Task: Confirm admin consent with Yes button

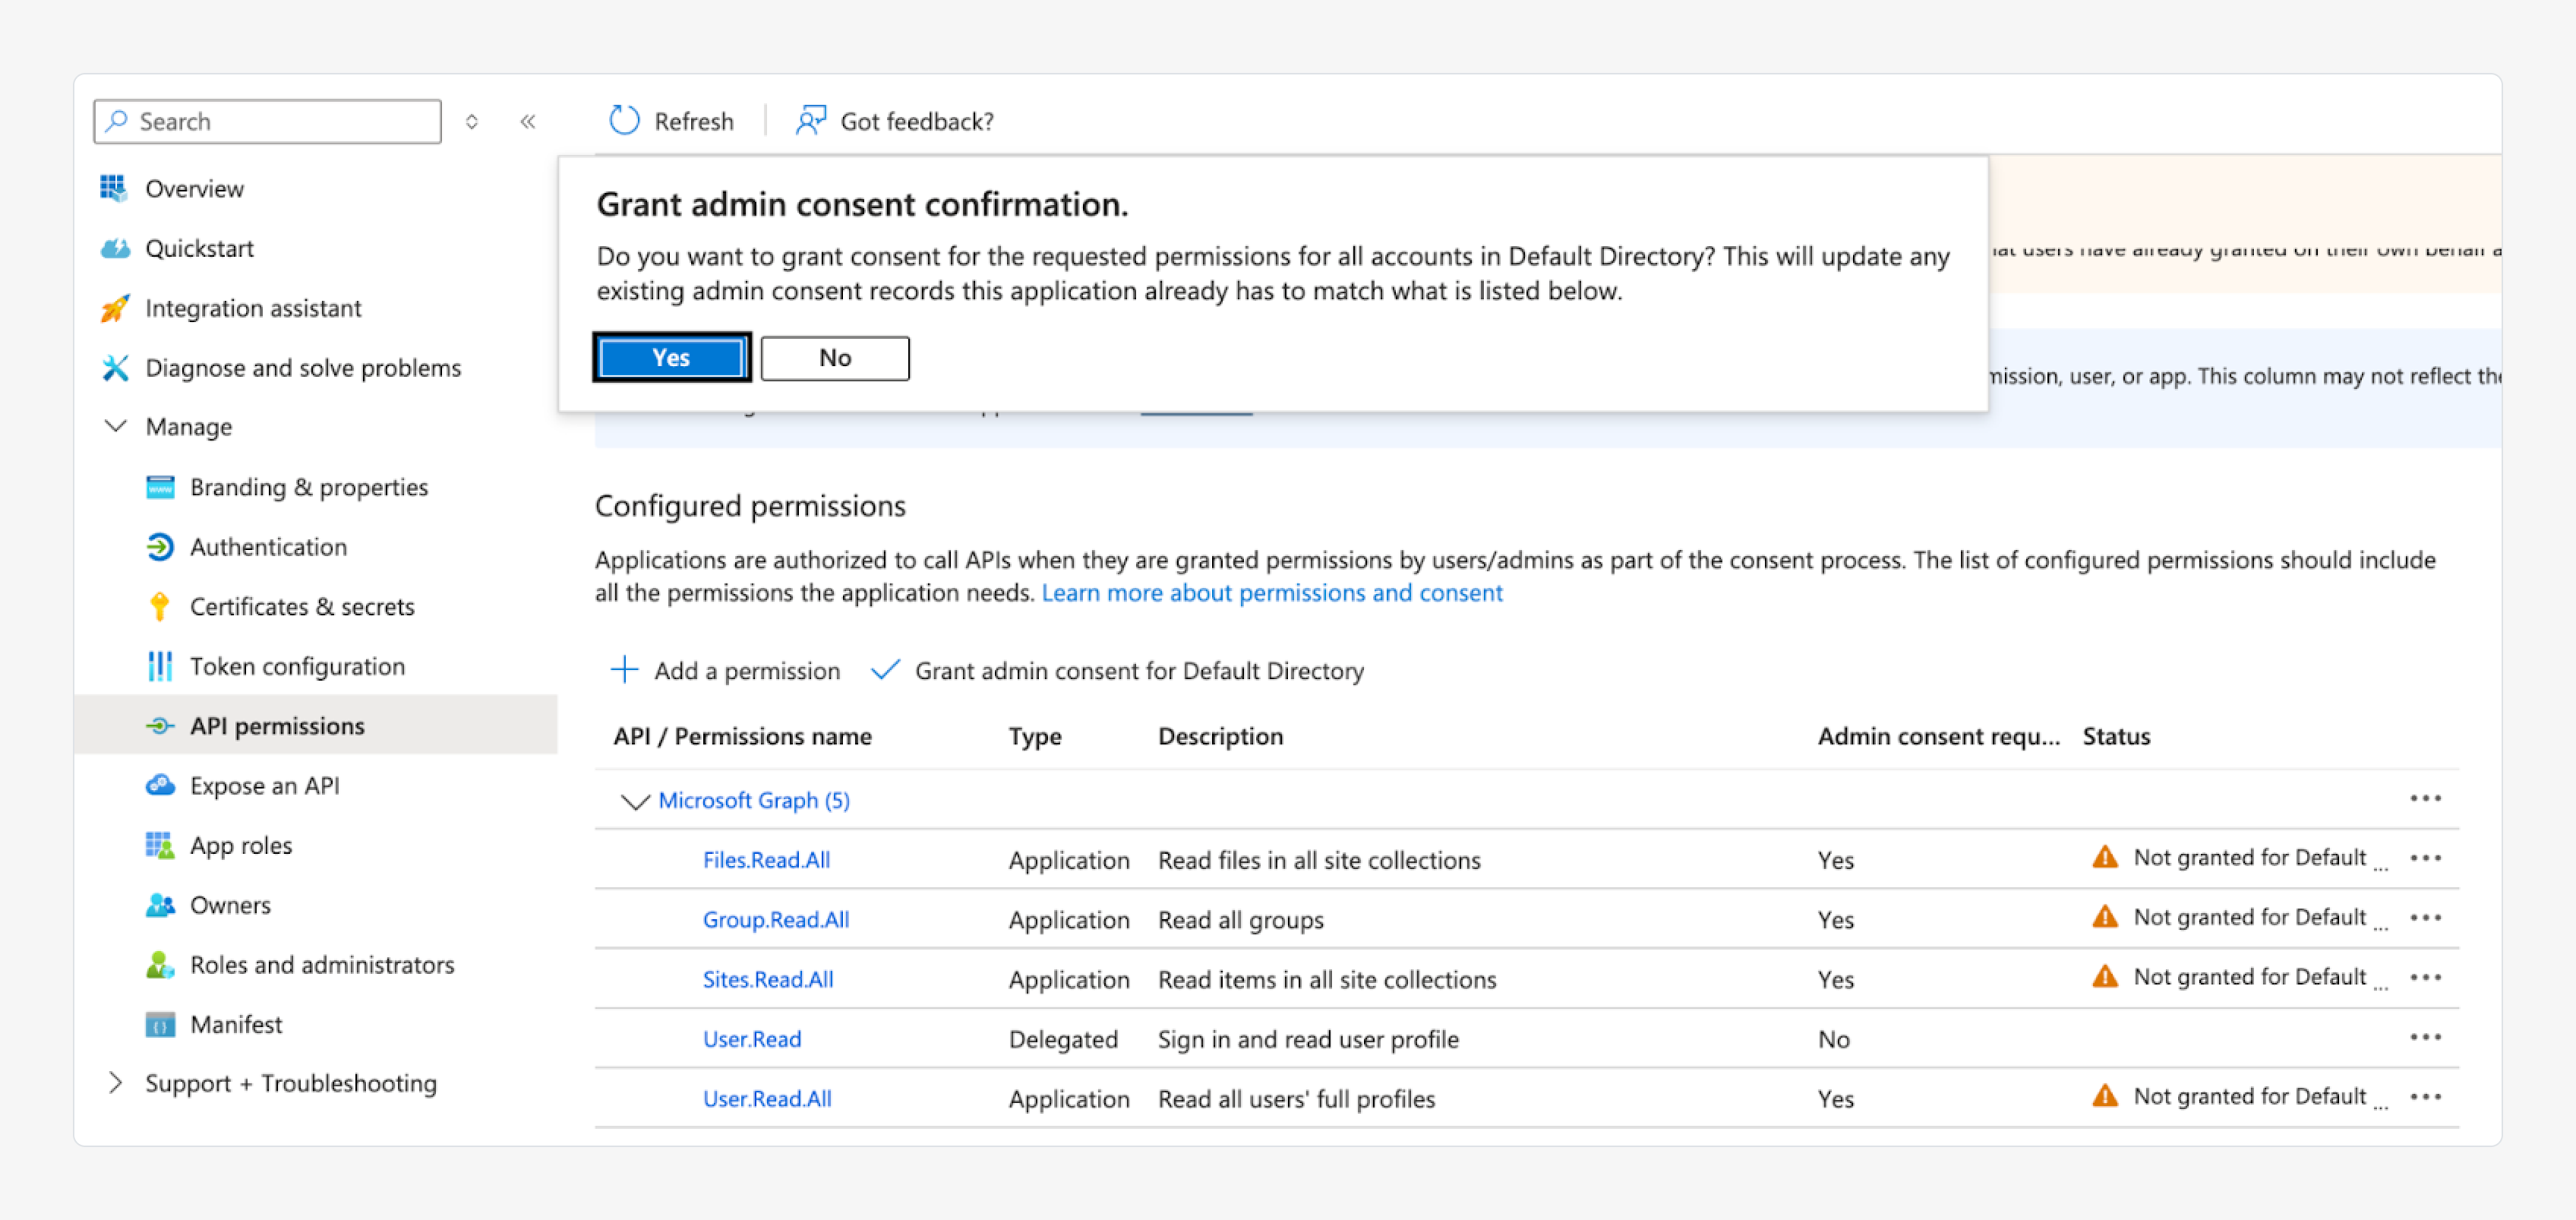Action: pyautogui.click(x=671, y=357)
